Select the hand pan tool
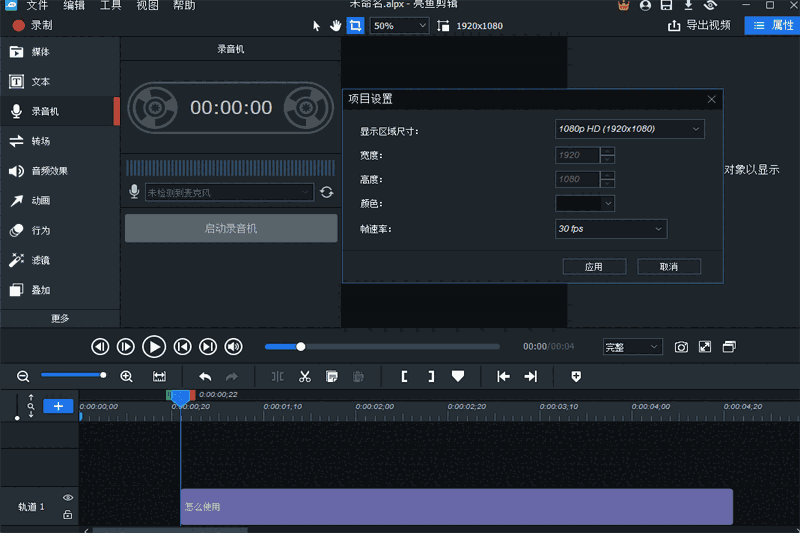 [x=336, y=25]
